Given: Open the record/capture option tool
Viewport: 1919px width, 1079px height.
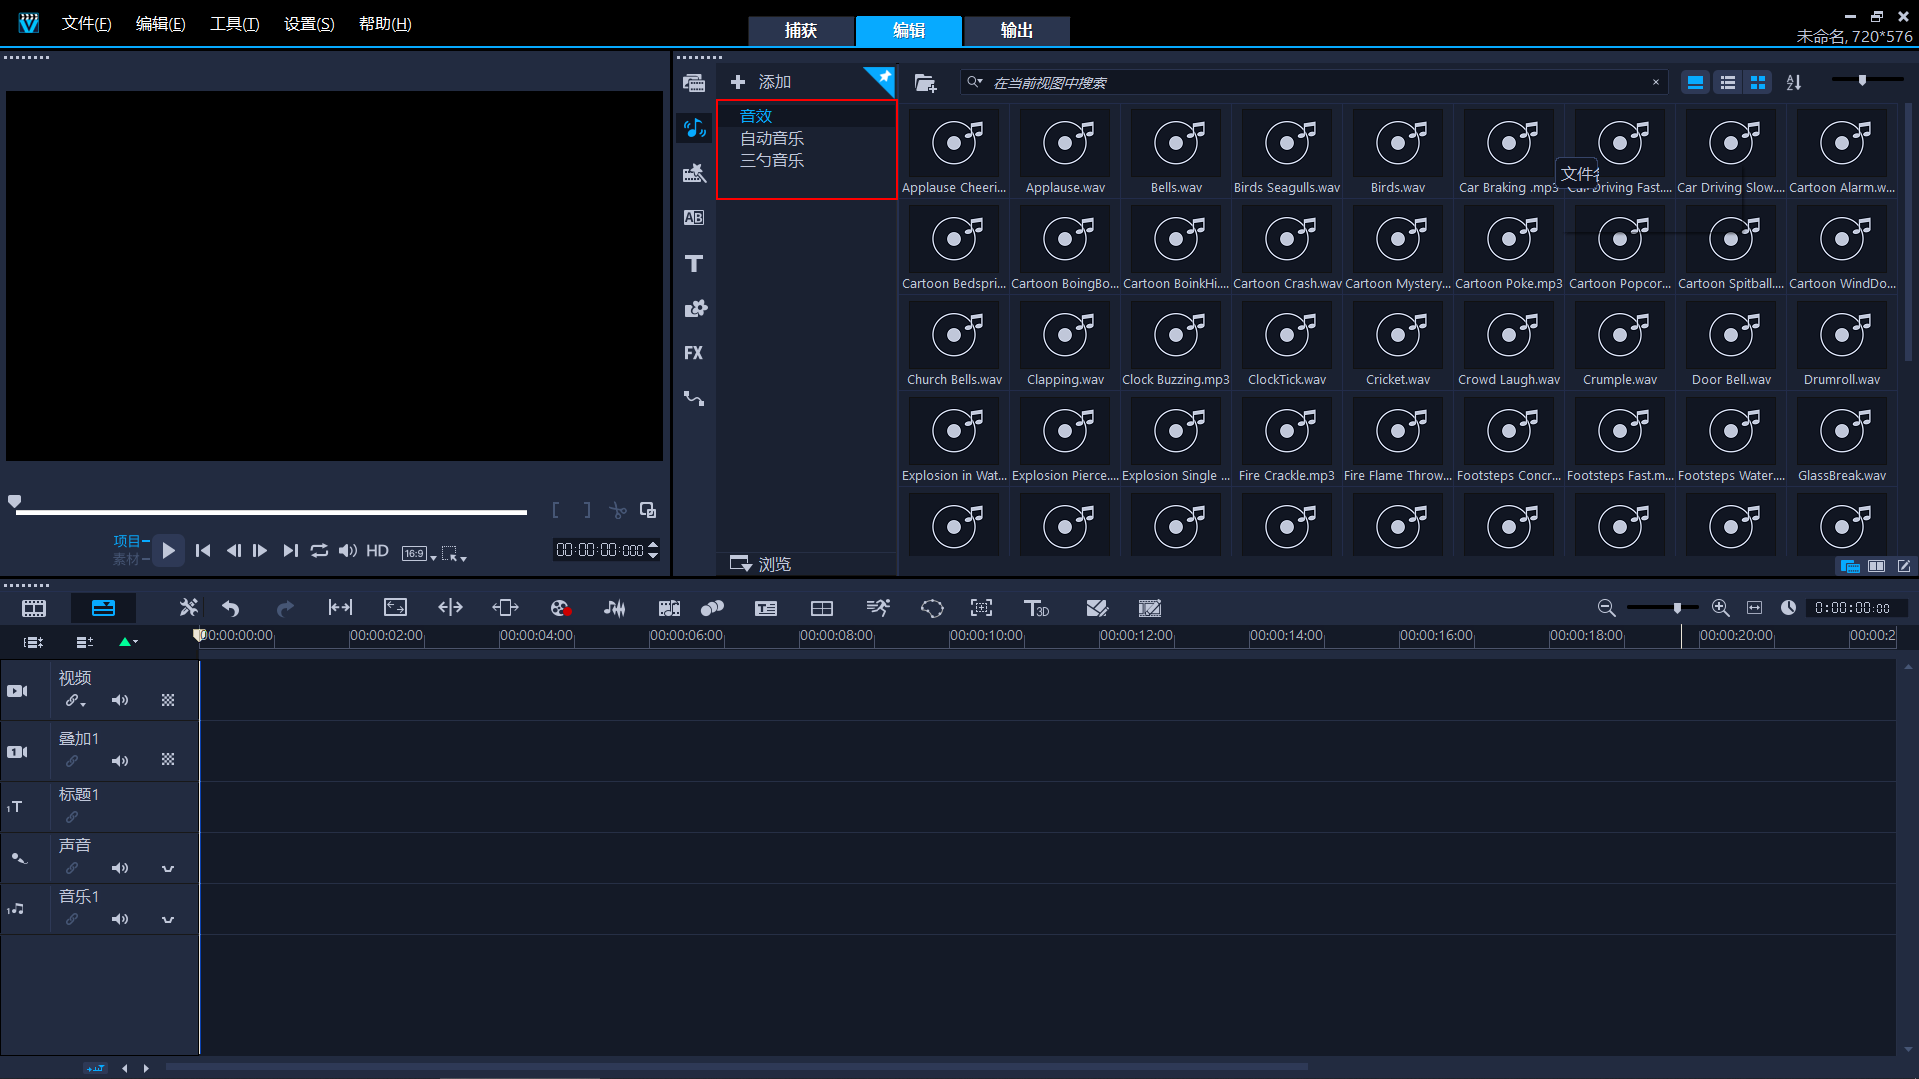Looking at the screenshot, I should click(560, 608).
